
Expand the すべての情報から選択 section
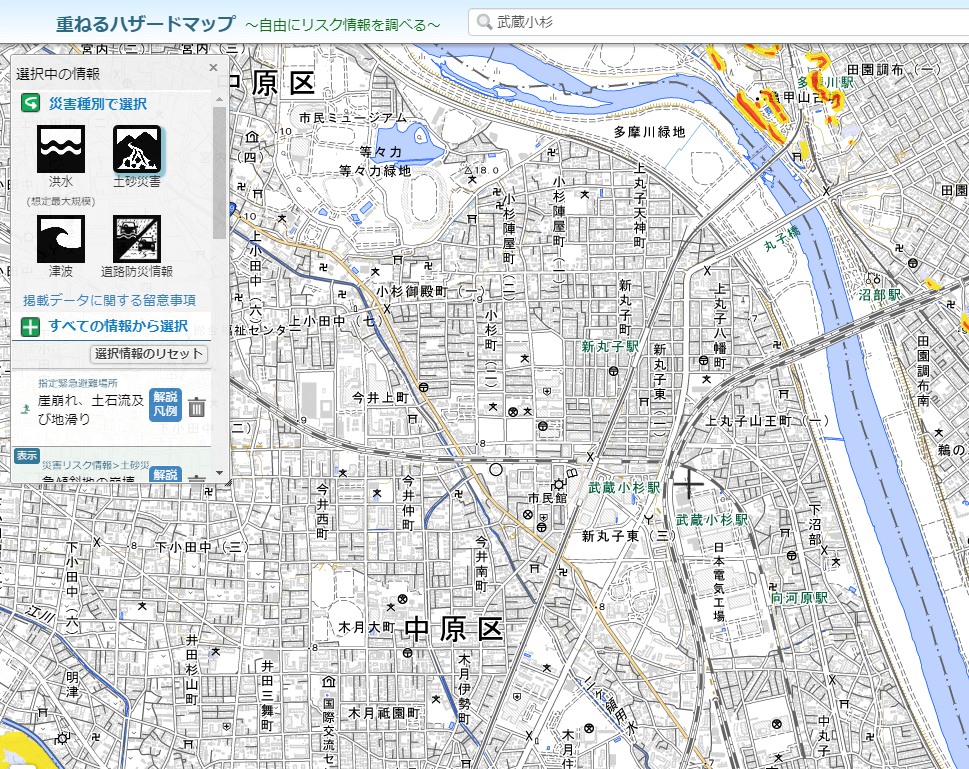click(118, 326)
